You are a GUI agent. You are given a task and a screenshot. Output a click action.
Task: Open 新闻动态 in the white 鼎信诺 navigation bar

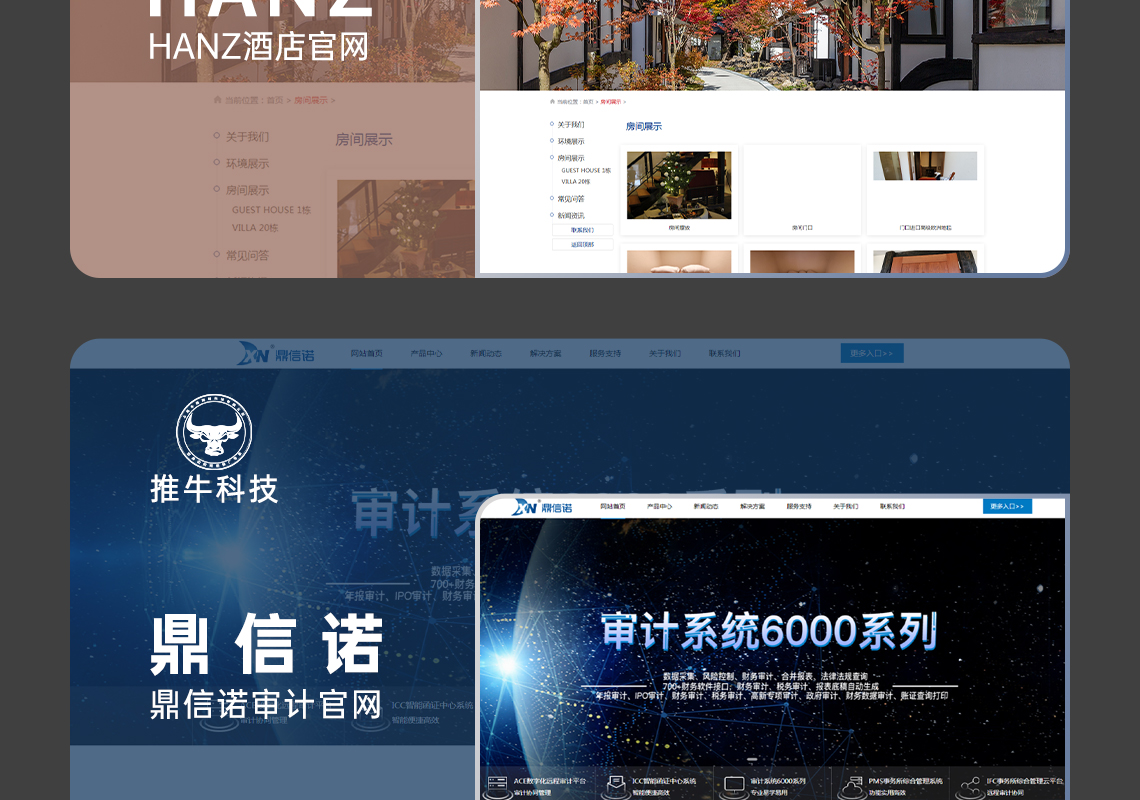pyautogui.click(x=706, y=506)
